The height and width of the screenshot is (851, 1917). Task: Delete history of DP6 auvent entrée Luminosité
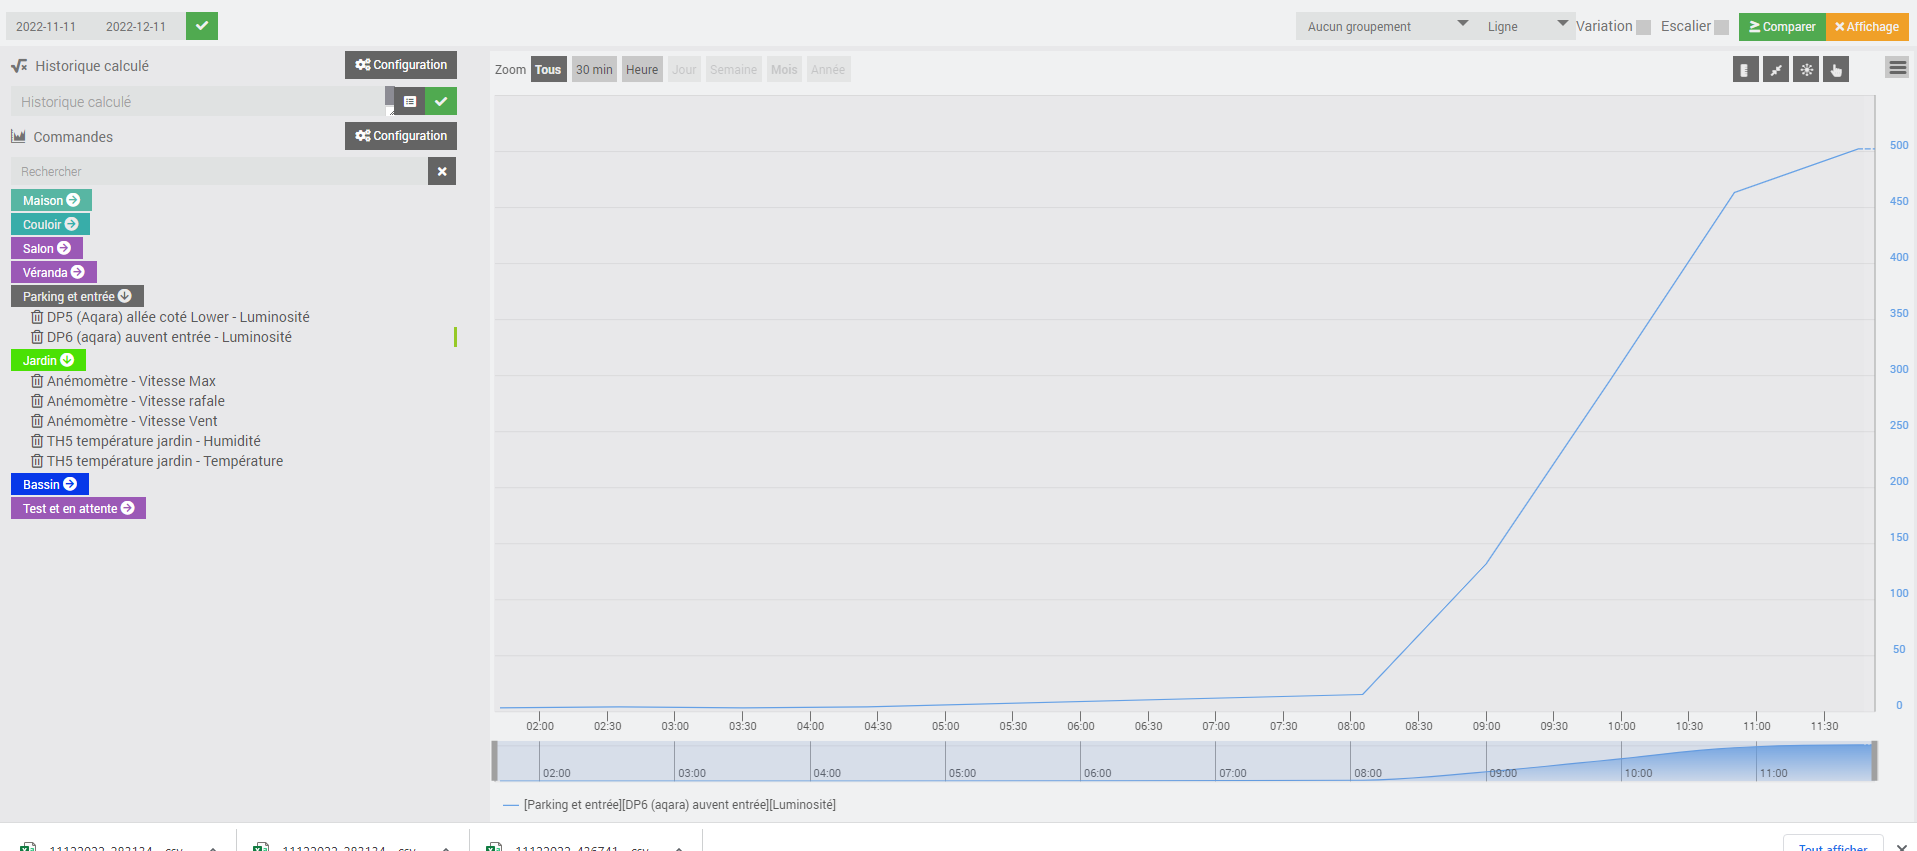point(37,337)
